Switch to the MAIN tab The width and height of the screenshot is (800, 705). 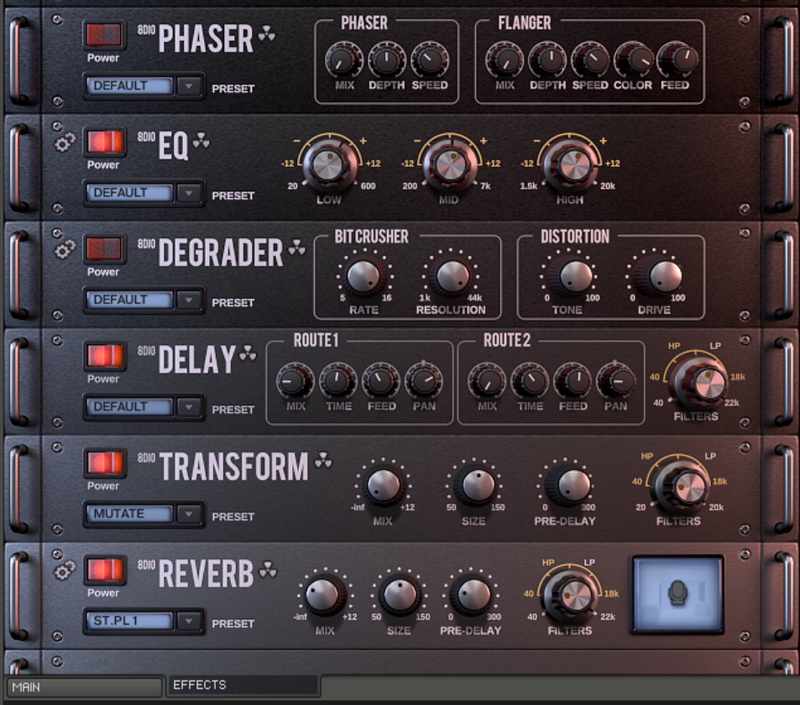84,687
